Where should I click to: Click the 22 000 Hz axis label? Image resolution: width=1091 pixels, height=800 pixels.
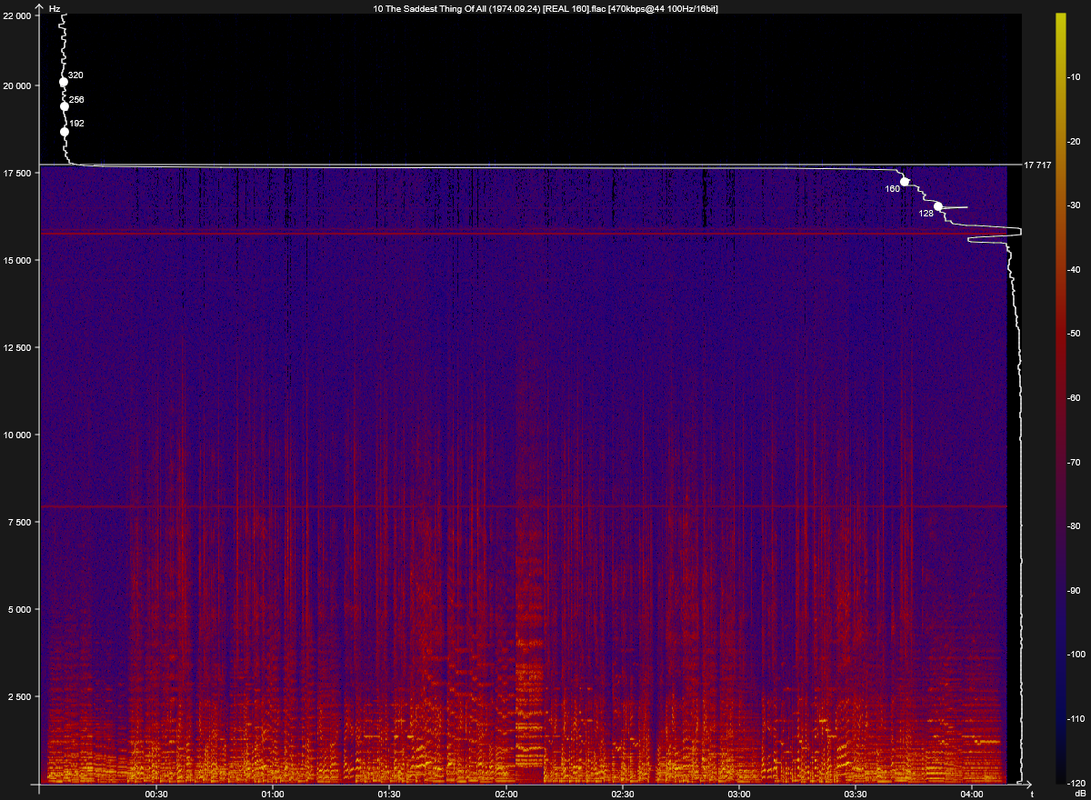coord(17,16)
